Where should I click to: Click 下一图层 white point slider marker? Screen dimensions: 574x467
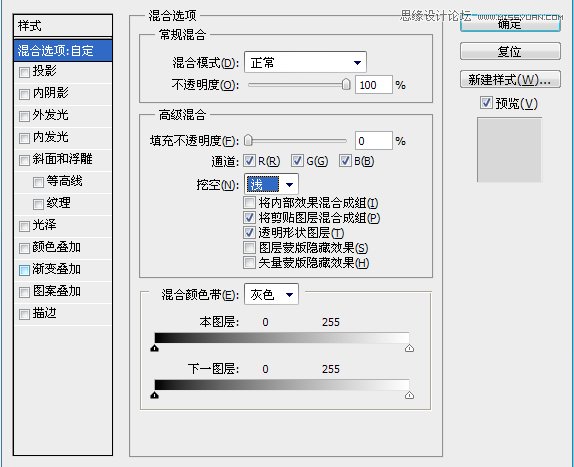point(409,395)
